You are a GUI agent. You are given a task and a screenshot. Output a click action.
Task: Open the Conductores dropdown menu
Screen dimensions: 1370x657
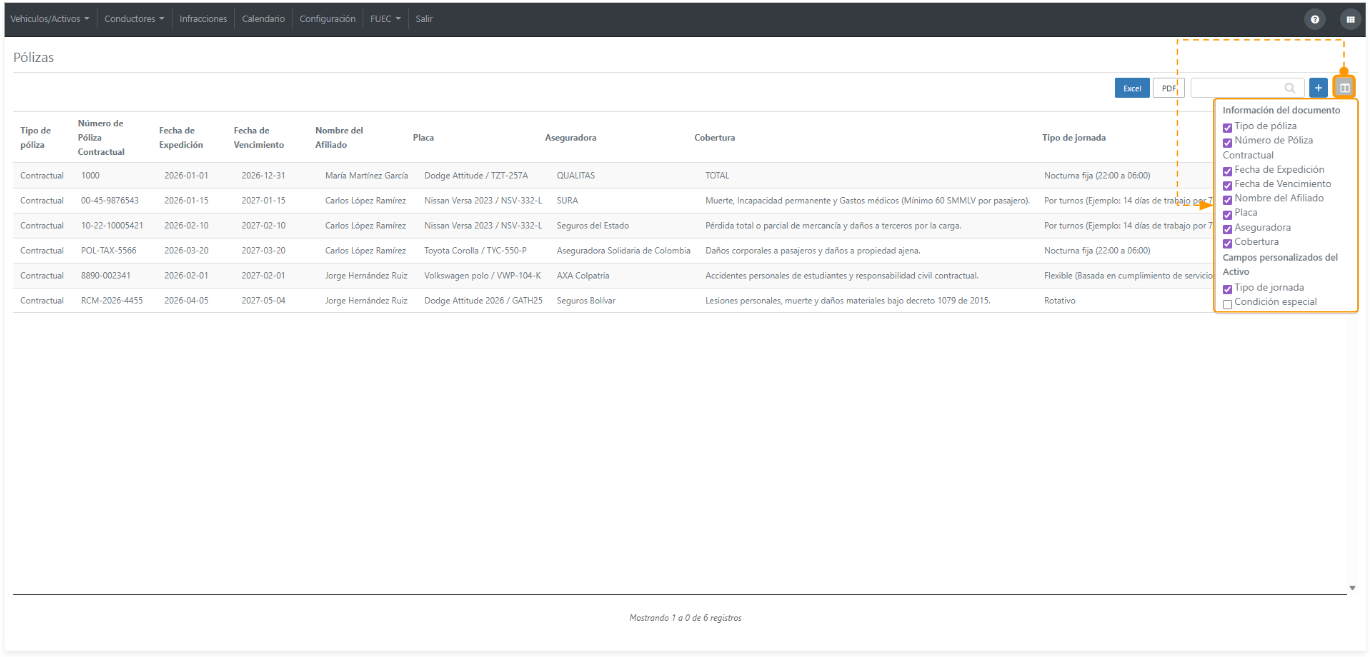click(134, 19)
